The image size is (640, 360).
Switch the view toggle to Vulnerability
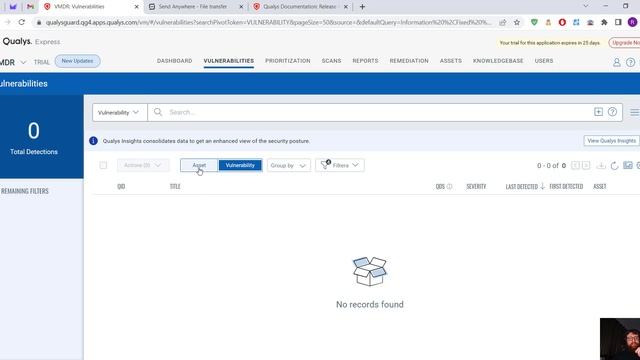point(240,165)
